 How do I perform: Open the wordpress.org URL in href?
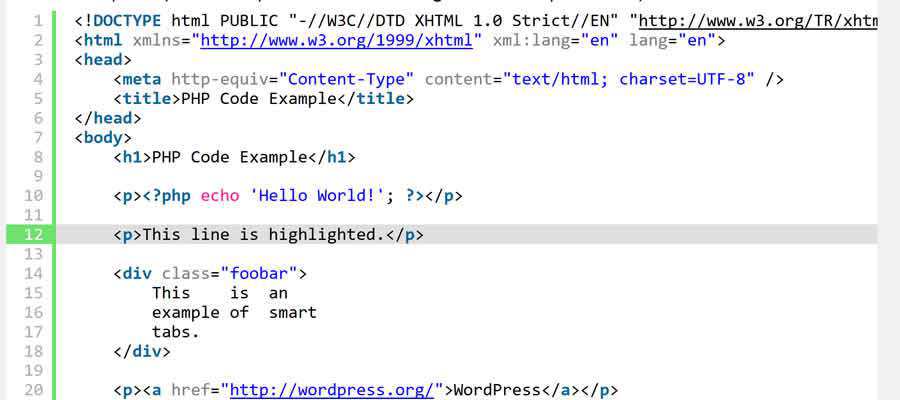click(x=332, y=390)
